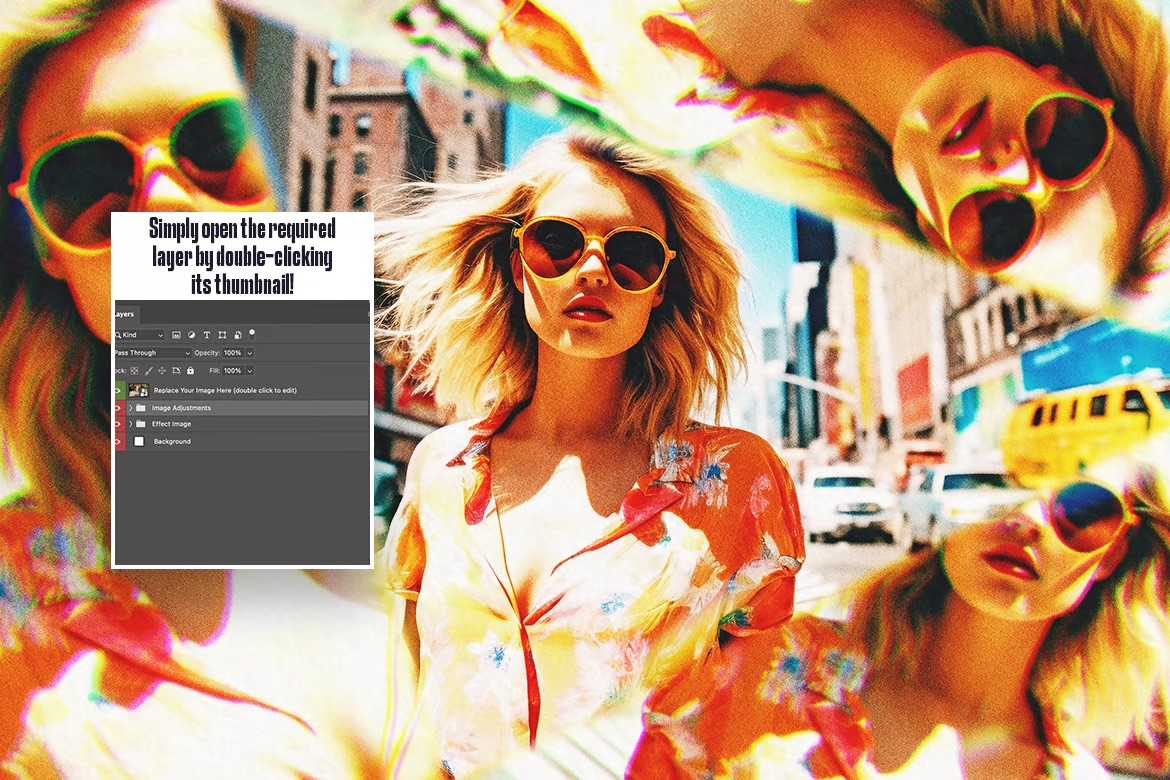Screen dimensions: 1170x780
Task: Click the lock position icon
Action: pyautogui.click(x=164, y=371)
